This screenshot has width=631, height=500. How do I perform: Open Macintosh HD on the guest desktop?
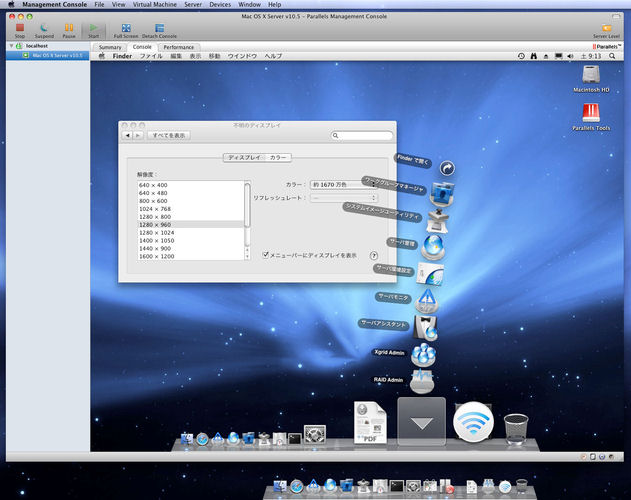(591, 75)
